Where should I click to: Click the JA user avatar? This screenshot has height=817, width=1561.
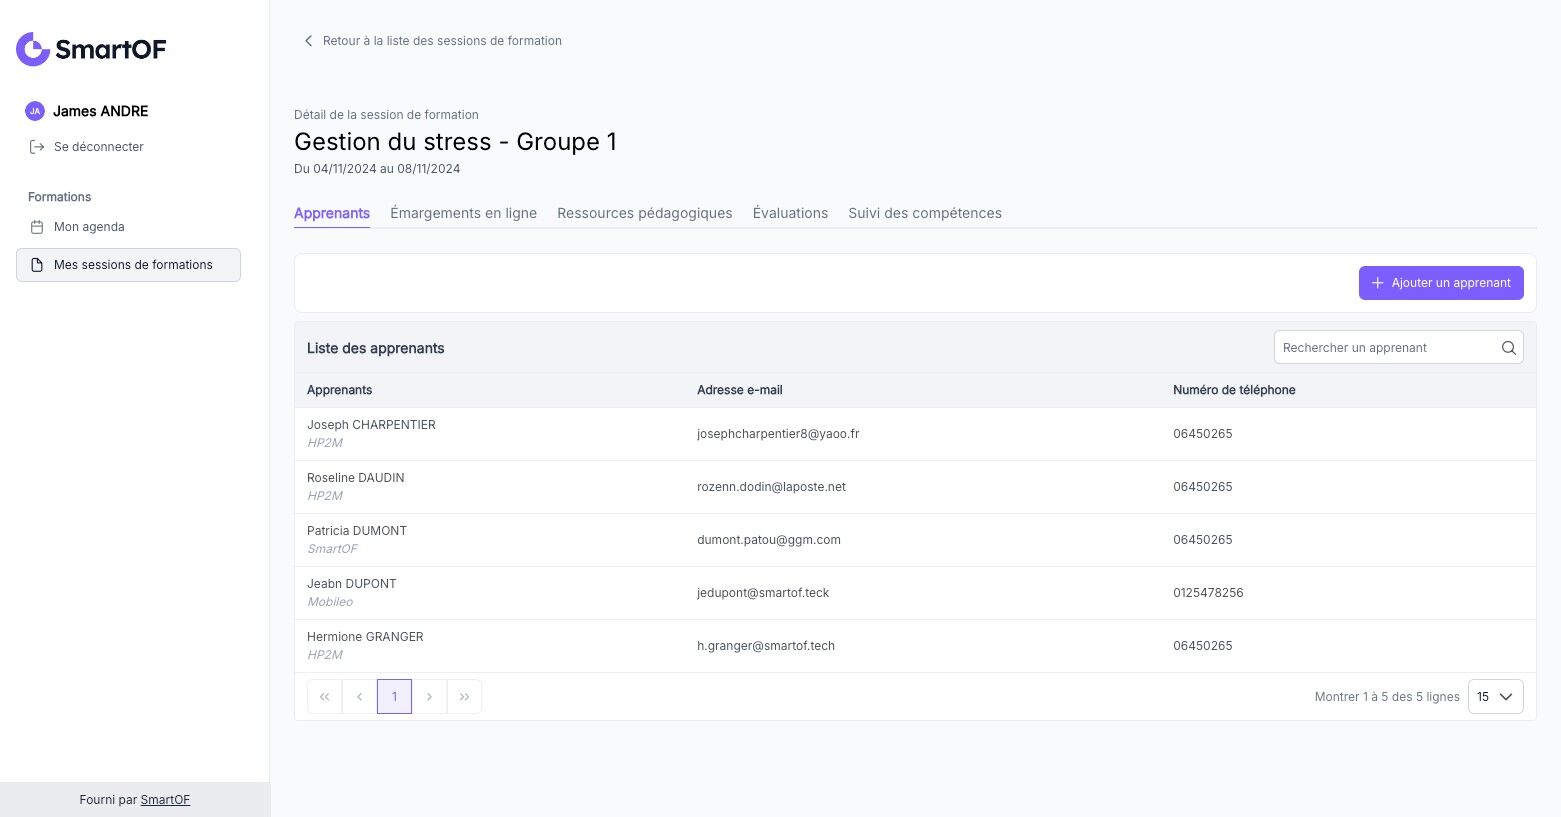pos(35,111)
